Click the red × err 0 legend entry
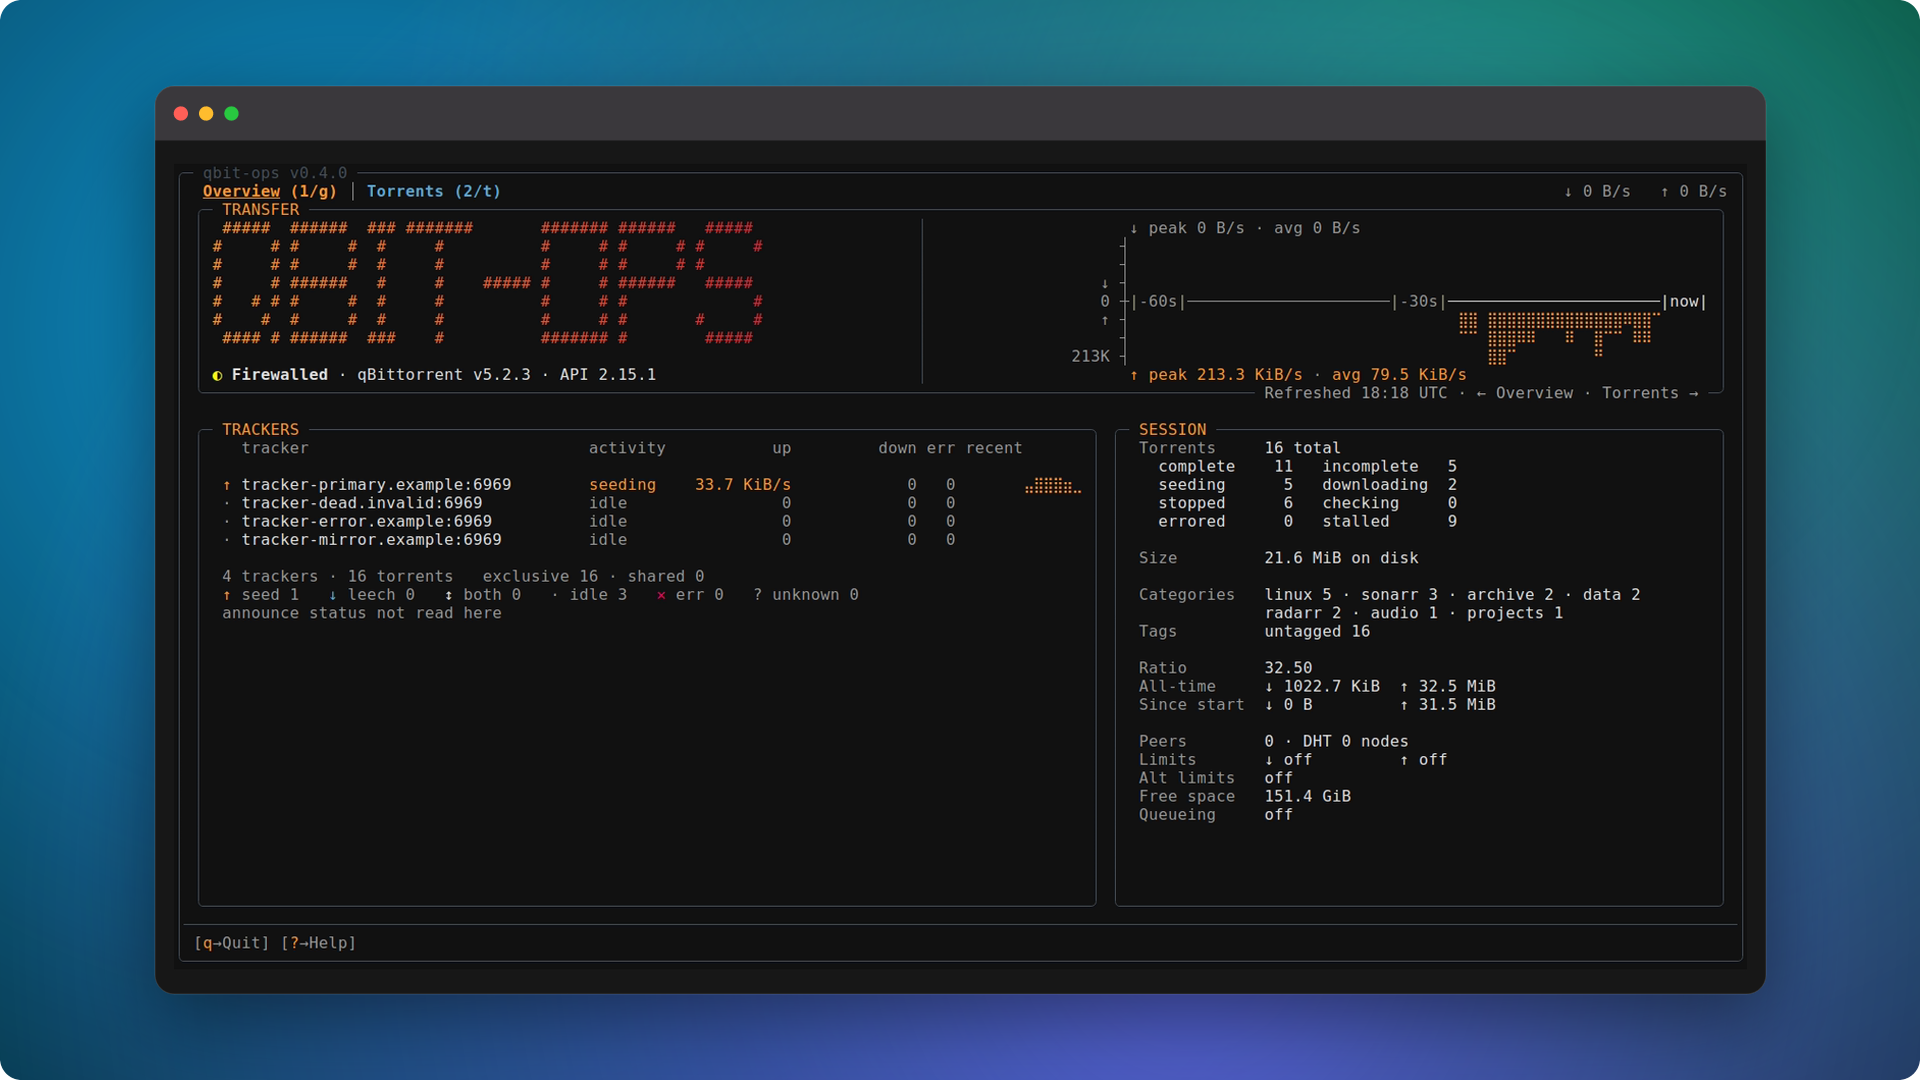This screenshot has width=1920, height=1080. [690, 595]
